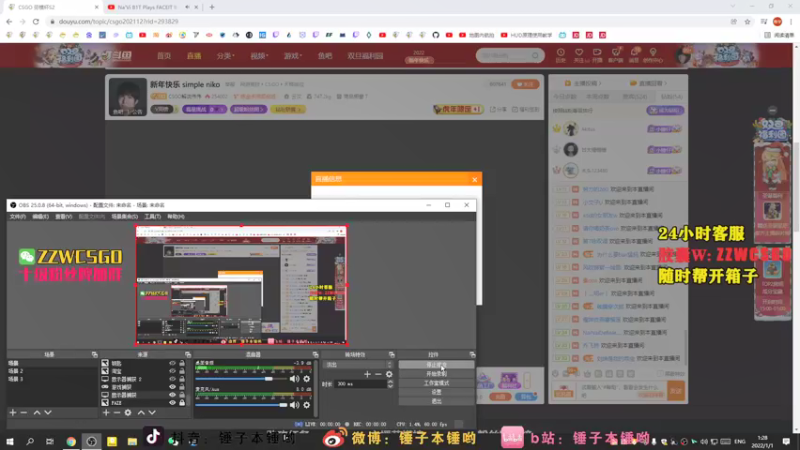Open Windows Start menu
Image resolution: width=800 pixels, height=450 pixels.
pyautogui.click(x=10, y=441)
